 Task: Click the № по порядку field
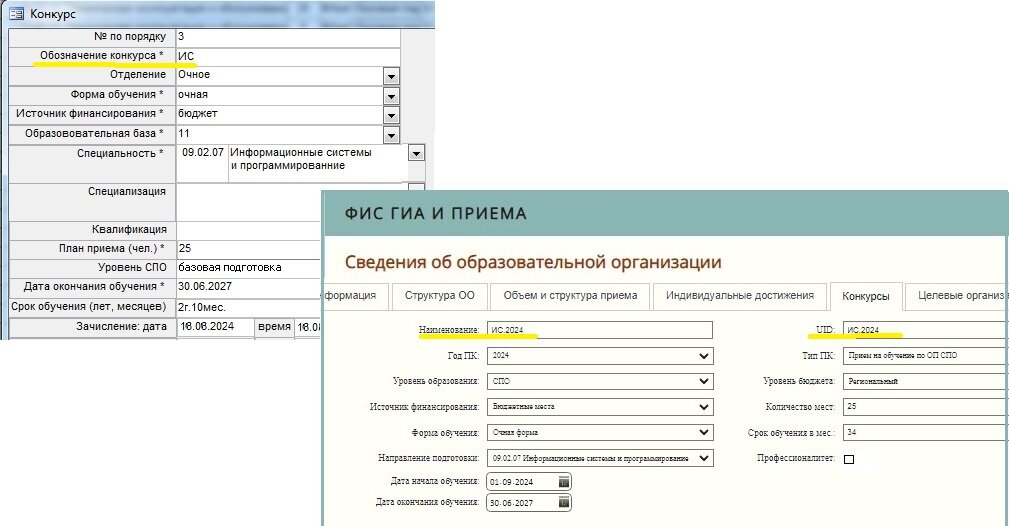coord(288,37)
